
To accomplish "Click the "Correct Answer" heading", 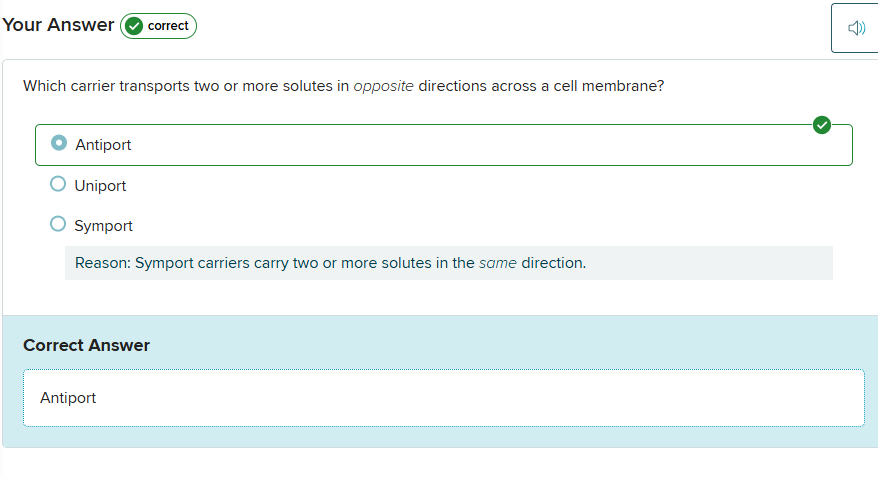I will tap(86, 345).
